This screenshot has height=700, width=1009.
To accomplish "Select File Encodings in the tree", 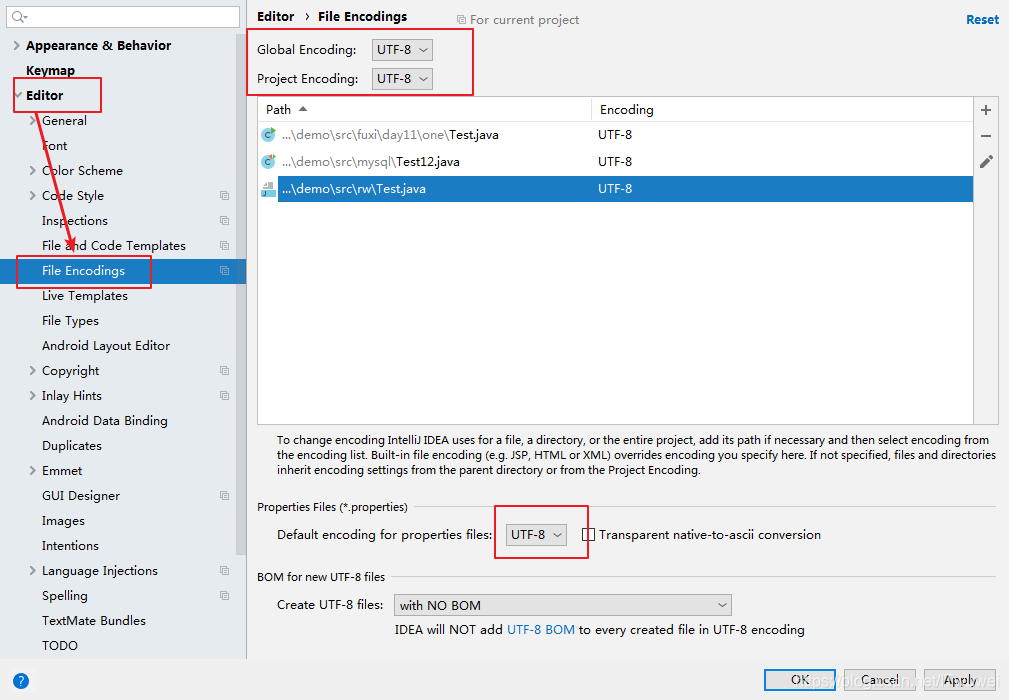I will pyautogui.click(x=84, y=271).
